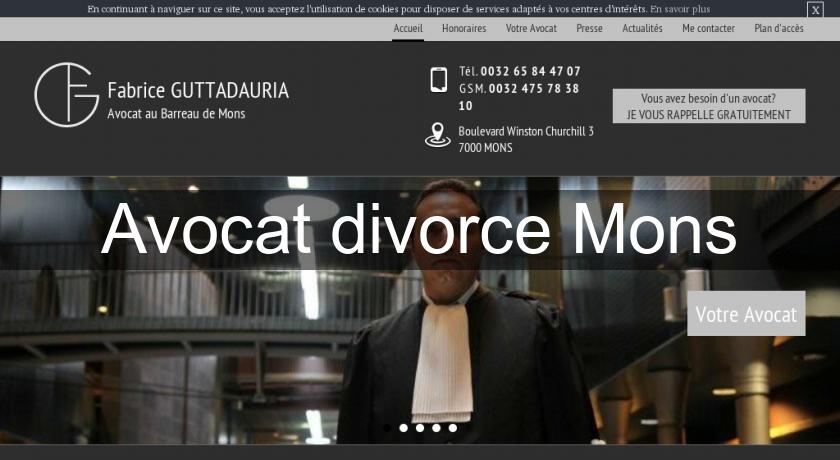Open the Plan d'accès page
This screenshot has height=460, width=840.
point(778,28)
